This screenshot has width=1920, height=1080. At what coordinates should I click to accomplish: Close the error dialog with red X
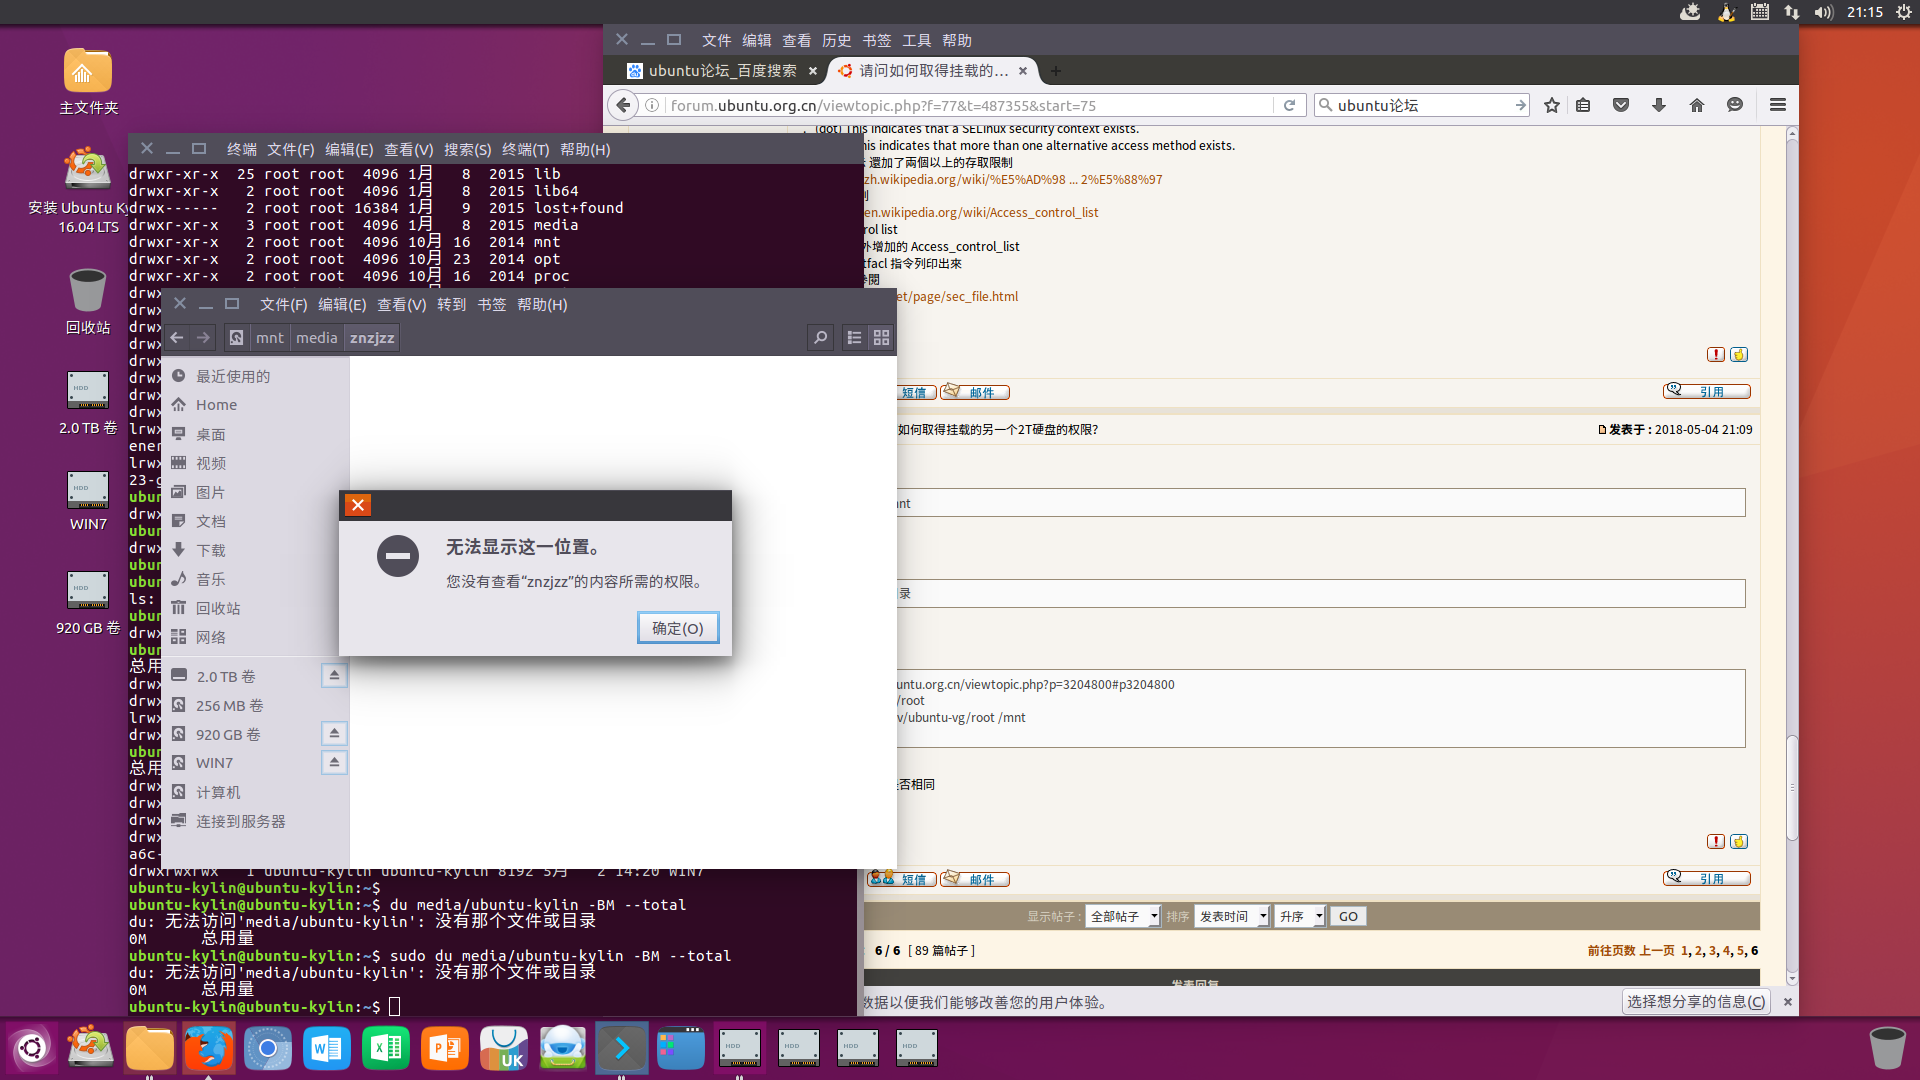click(x=358, y=505)
